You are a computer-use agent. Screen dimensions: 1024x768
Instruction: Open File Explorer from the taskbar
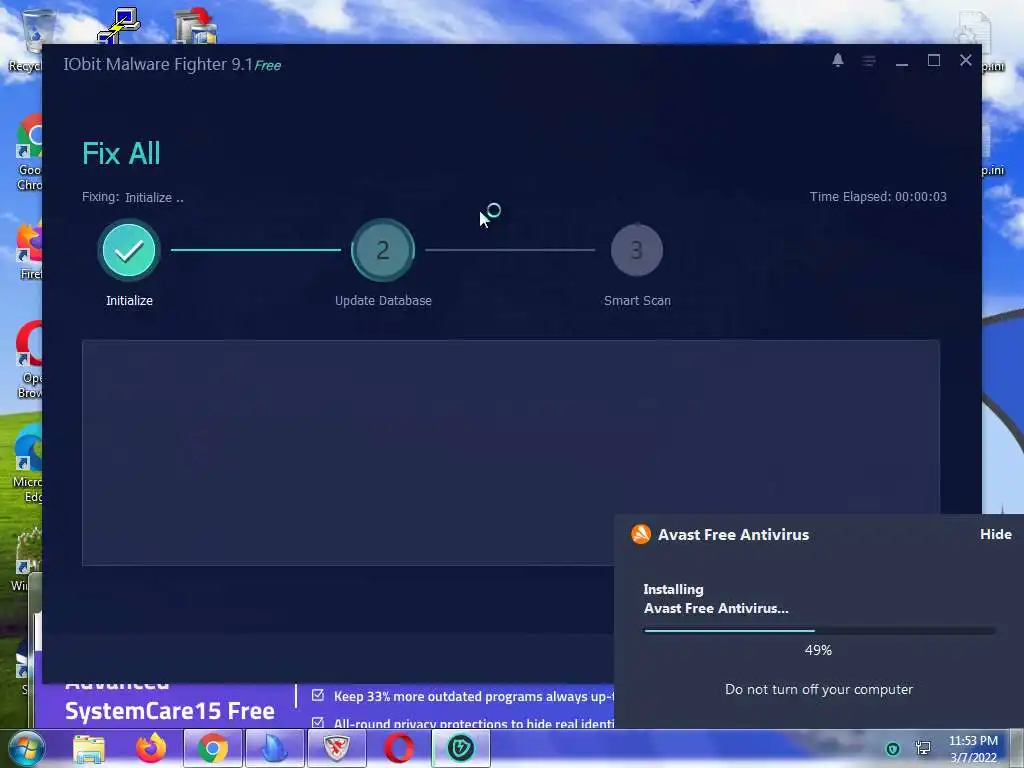pos(89,748)
